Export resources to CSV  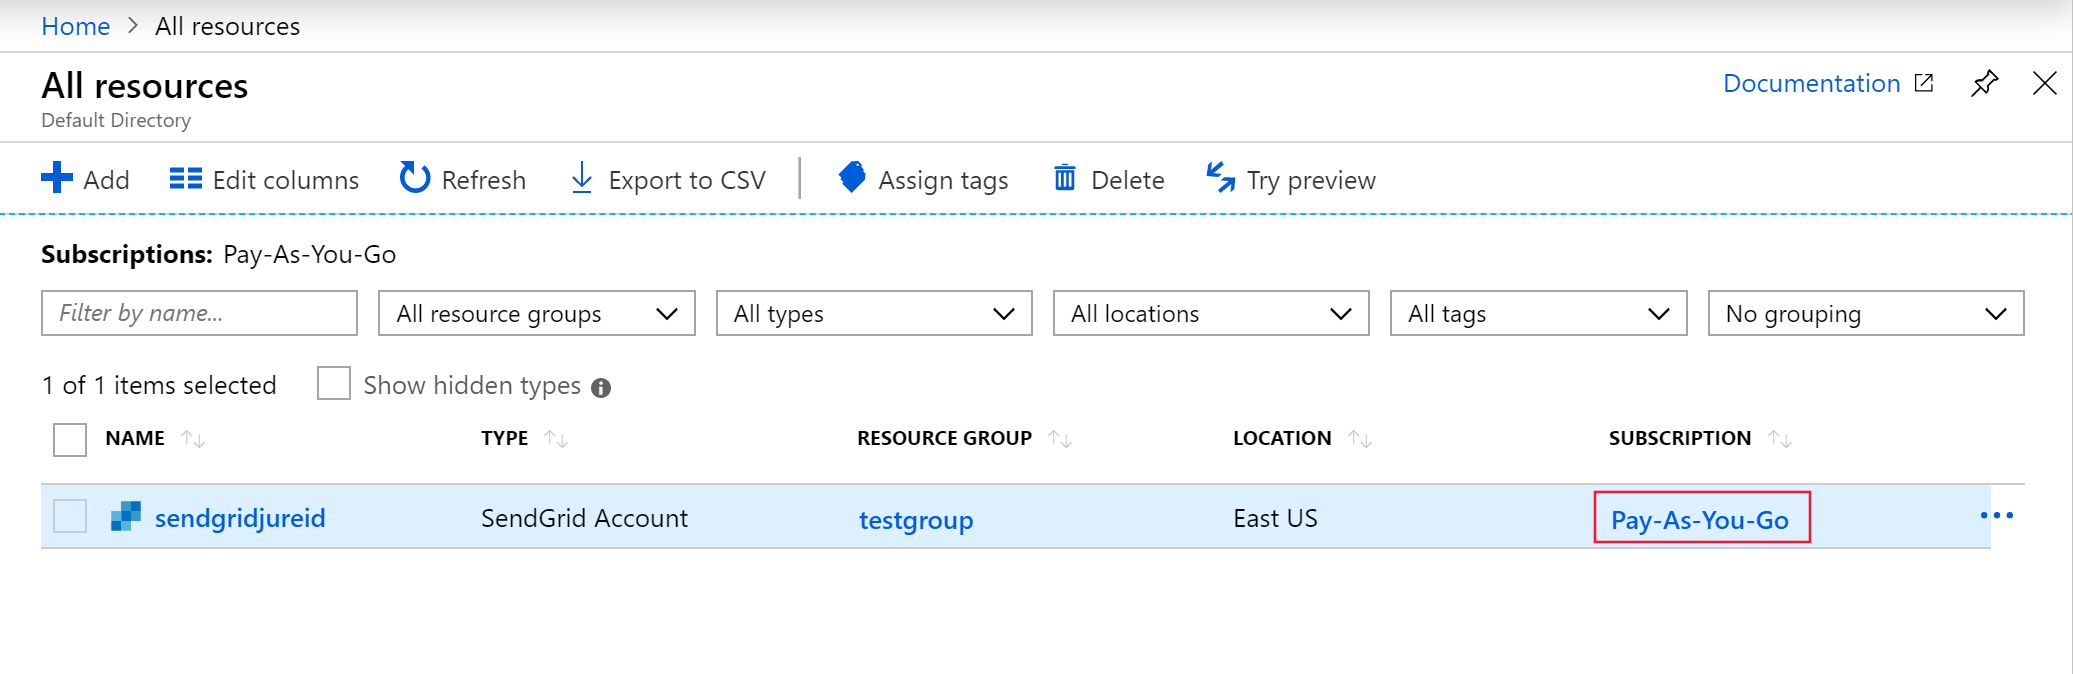[668, 180]
